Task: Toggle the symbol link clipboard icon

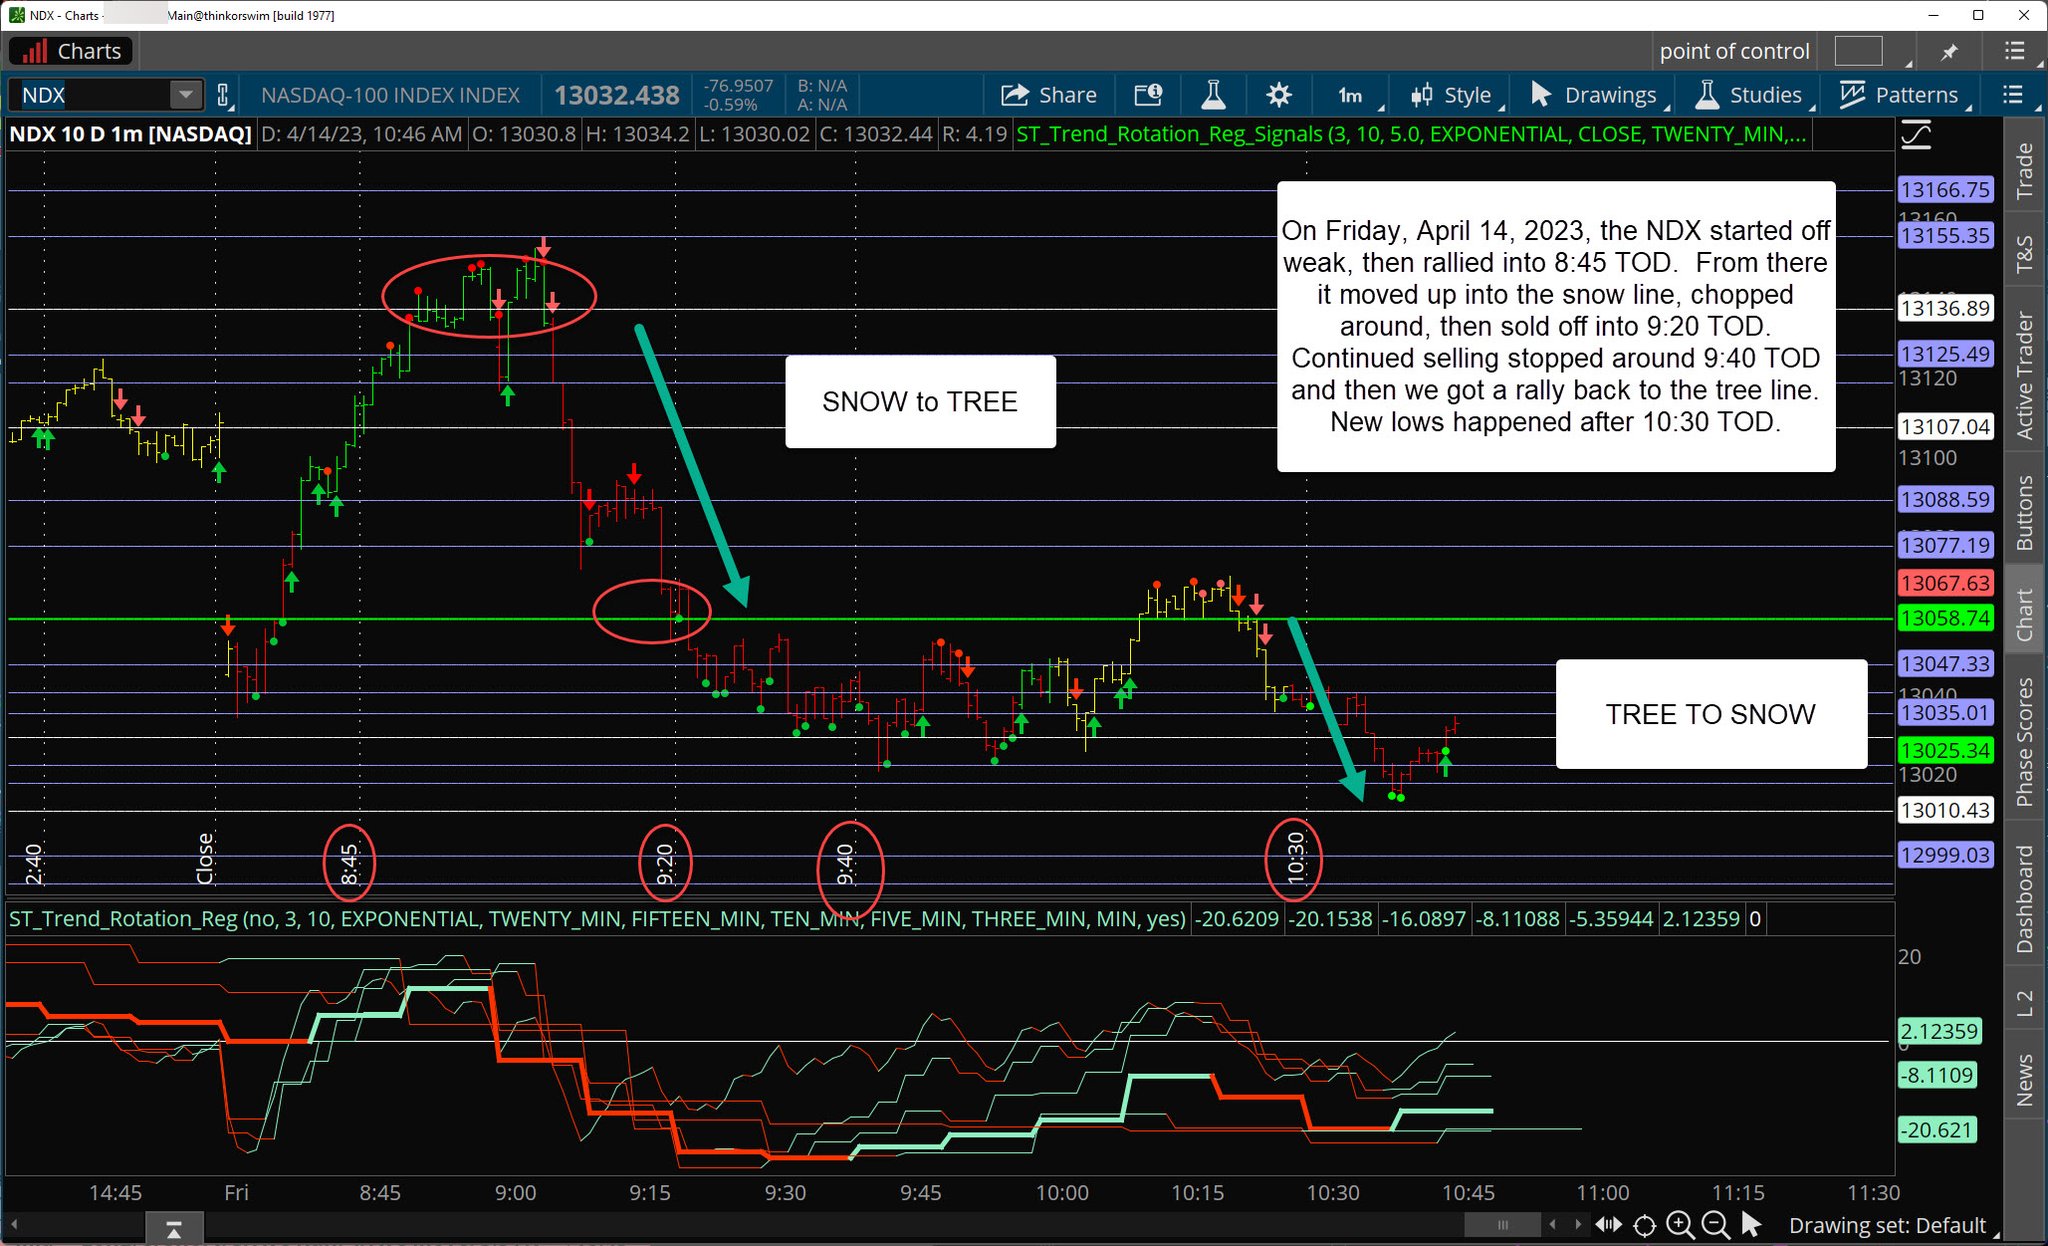Action: [224, 95]
